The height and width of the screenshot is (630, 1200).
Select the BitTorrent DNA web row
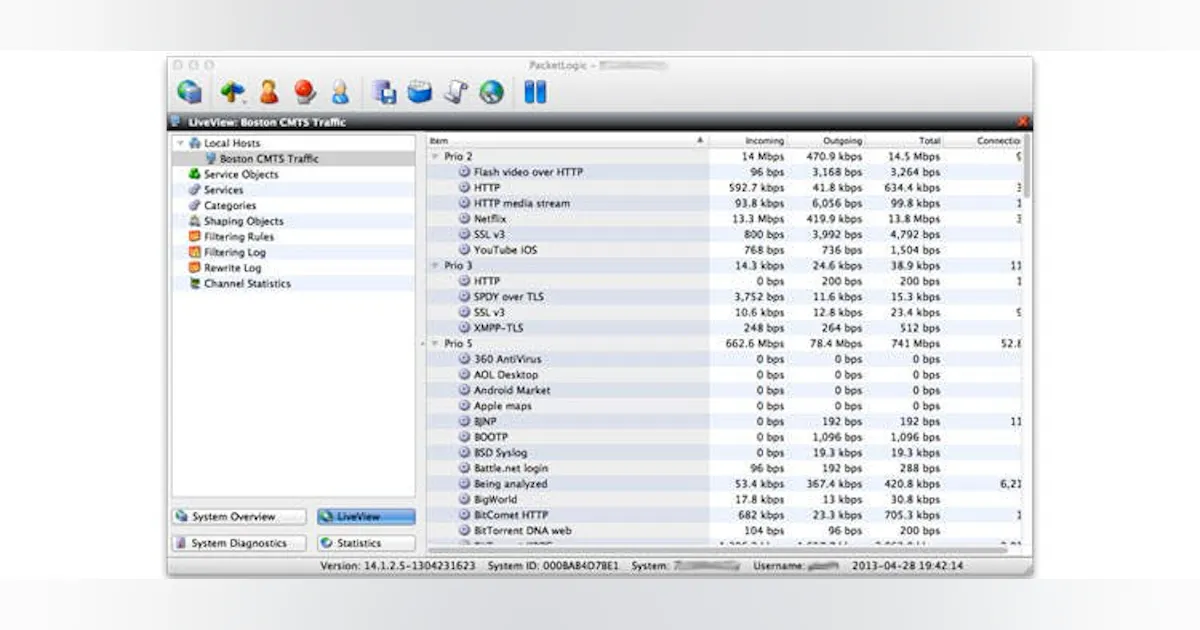tap(725, 531)
